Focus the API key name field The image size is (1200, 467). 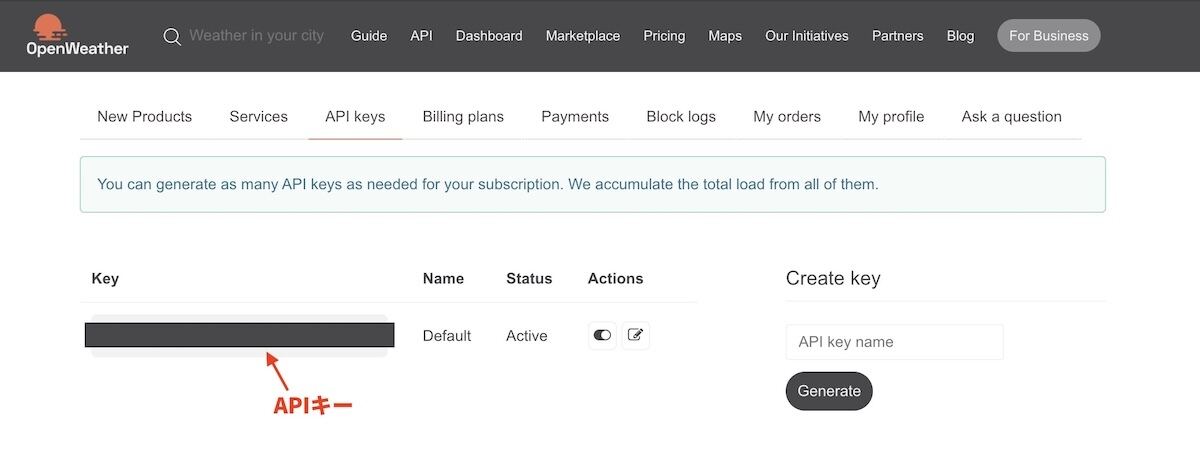pos(894,342)
